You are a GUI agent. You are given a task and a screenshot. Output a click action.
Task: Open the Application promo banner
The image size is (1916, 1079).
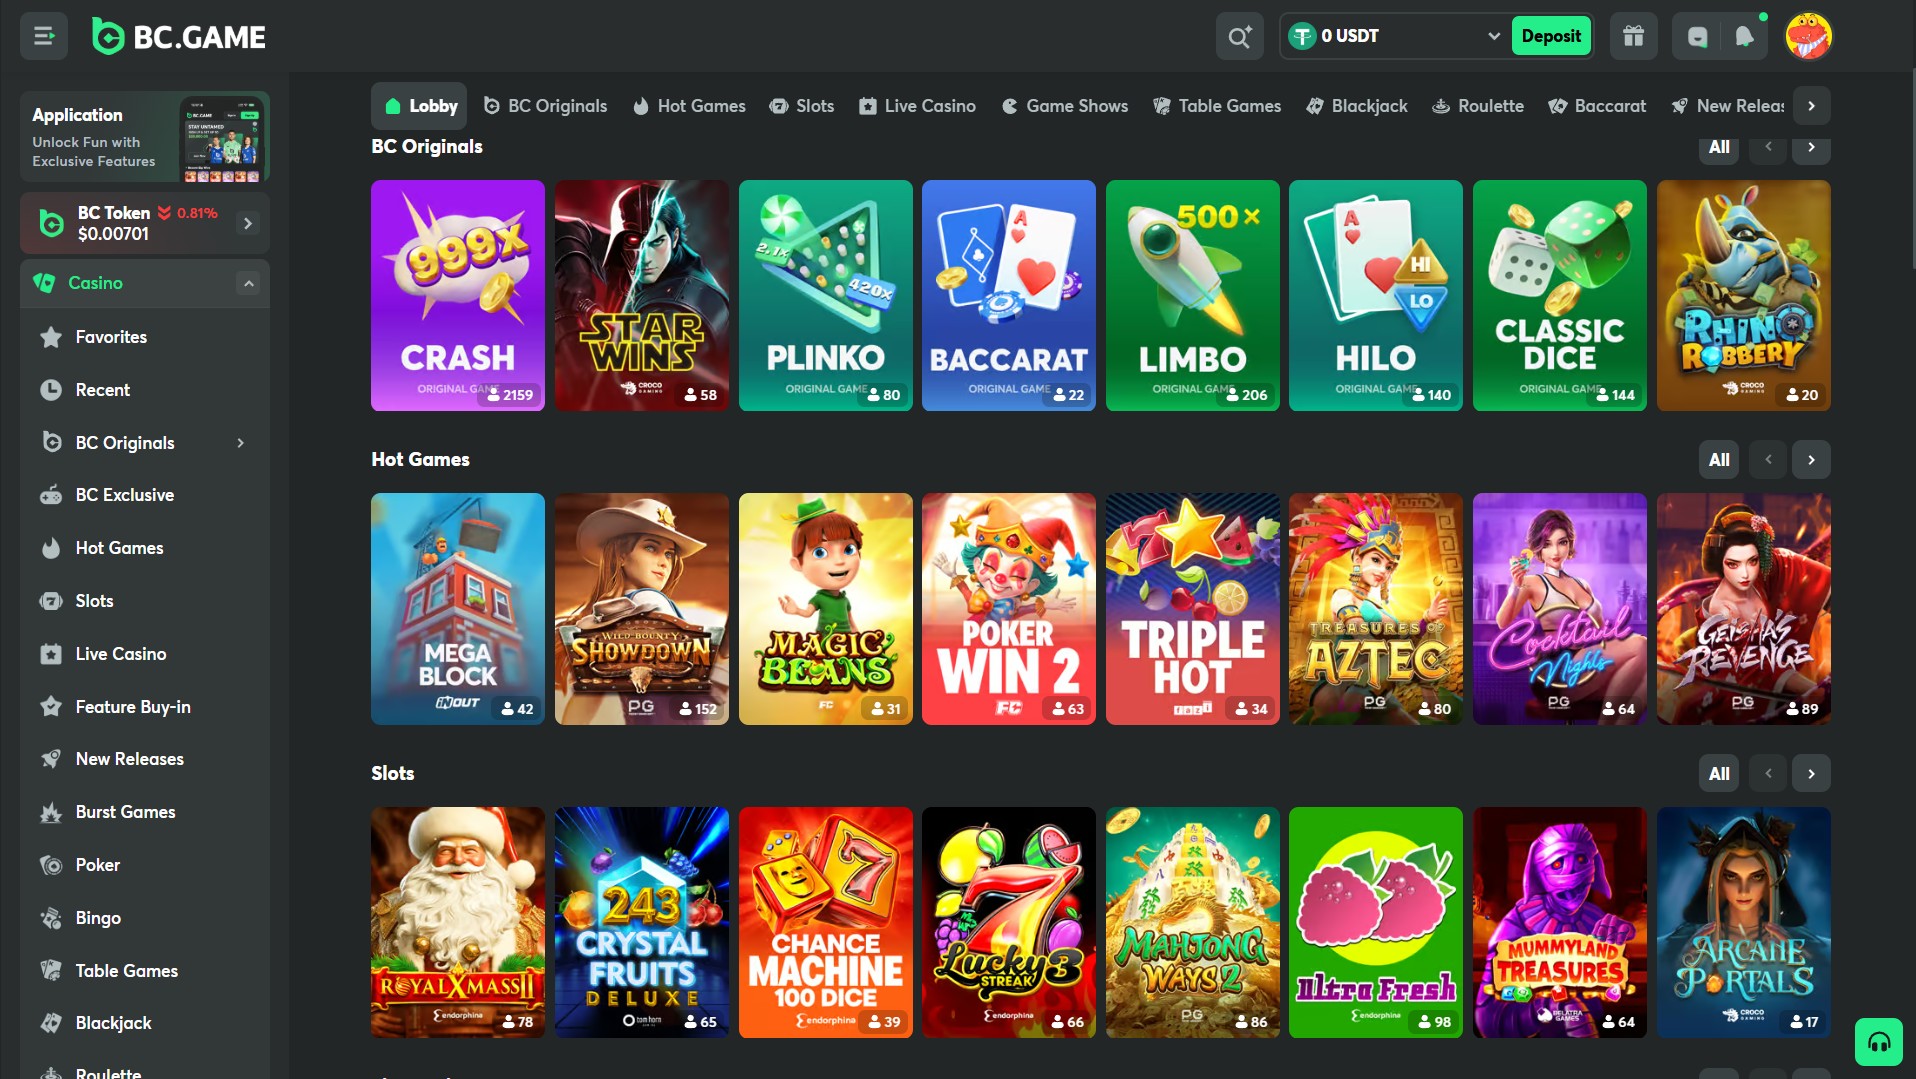click(145, 137)
